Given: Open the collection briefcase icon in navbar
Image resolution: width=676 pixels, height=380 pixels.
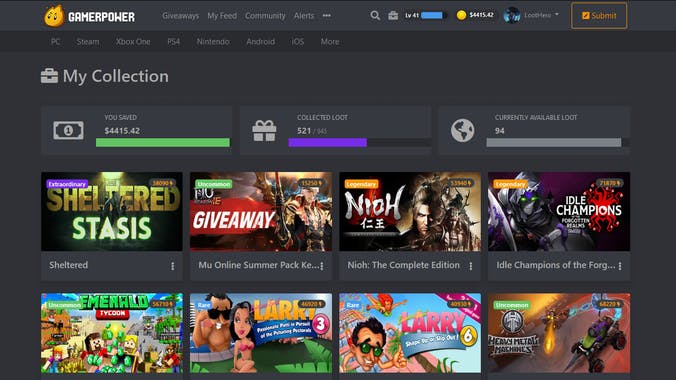Looking at the screenshot, I should coord(393,16).
